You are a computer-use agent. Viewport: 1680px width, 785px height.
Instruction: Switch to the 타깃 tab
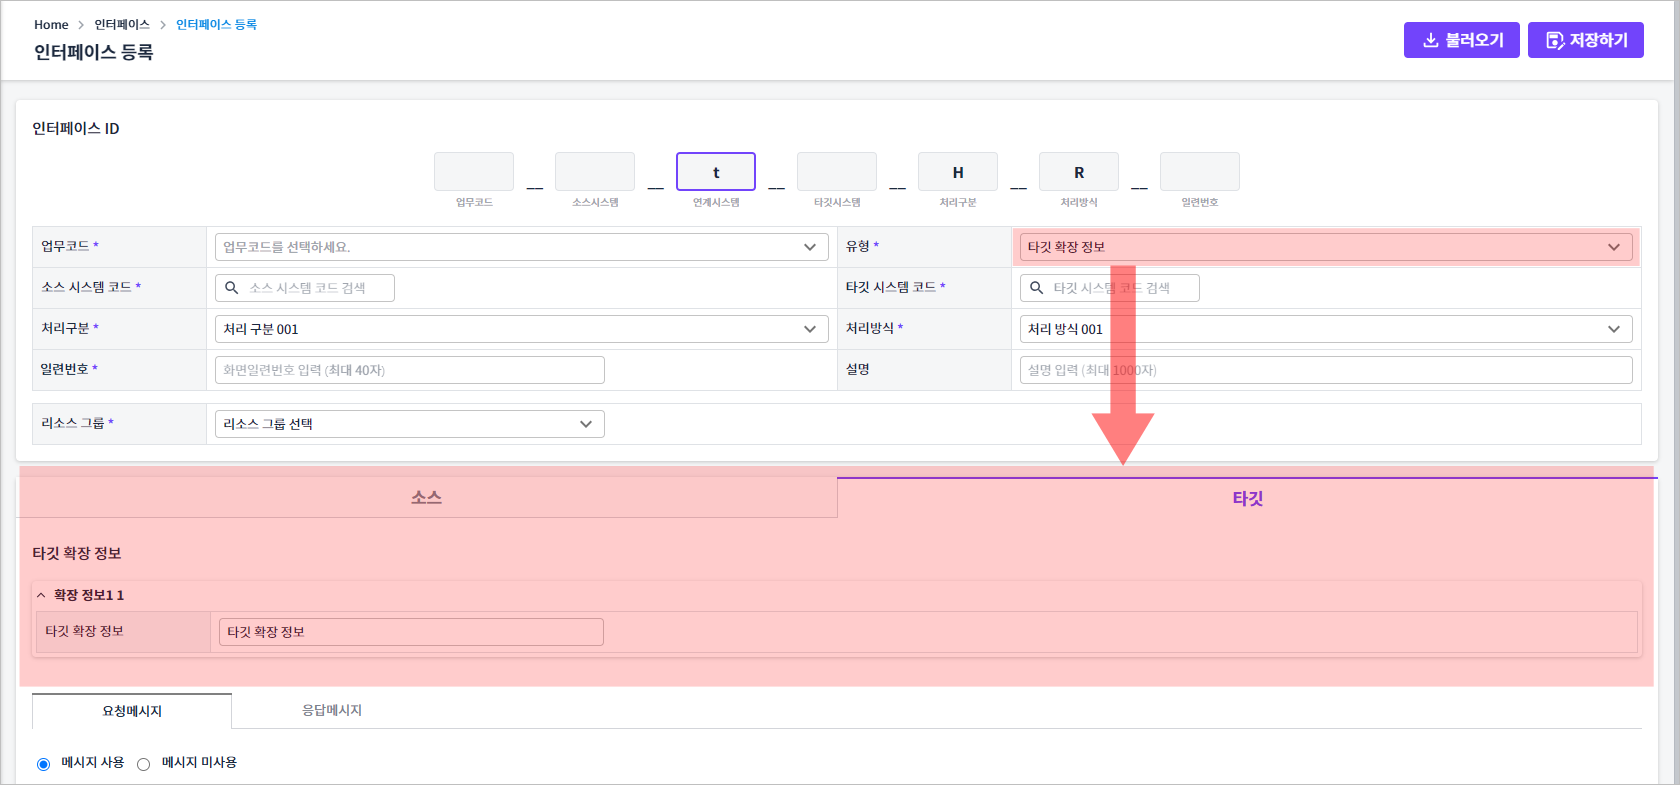[x=1247, y=498]
